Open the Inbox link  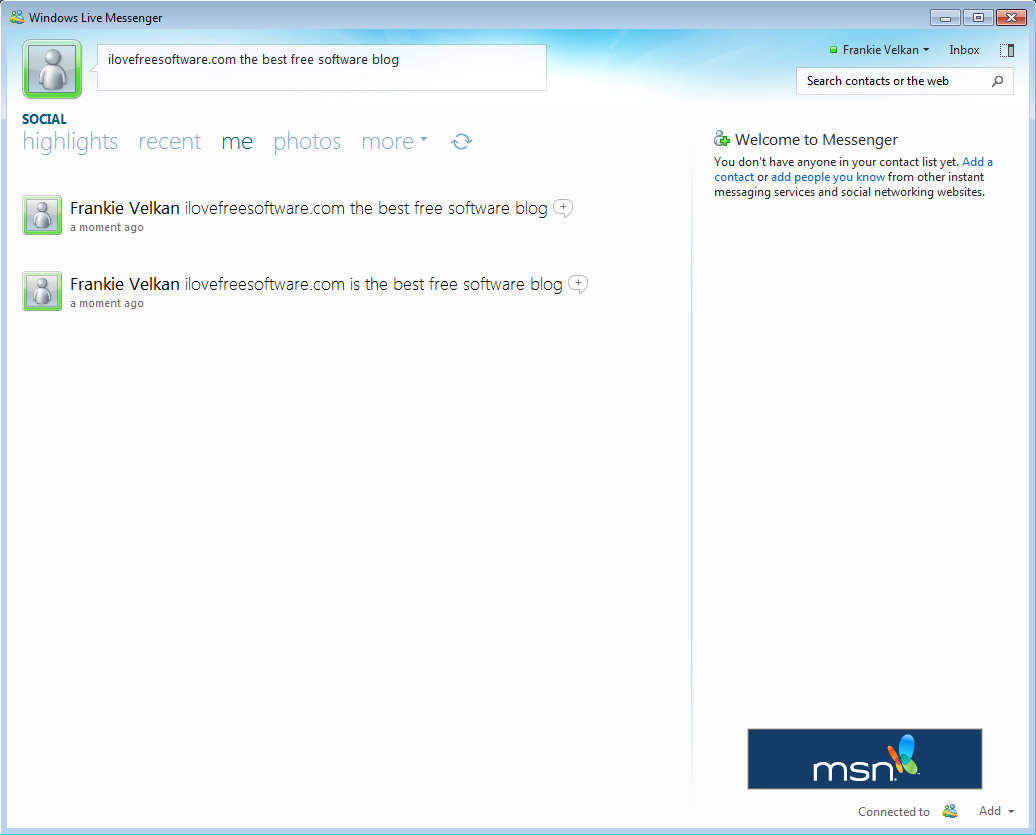[964, 50]
